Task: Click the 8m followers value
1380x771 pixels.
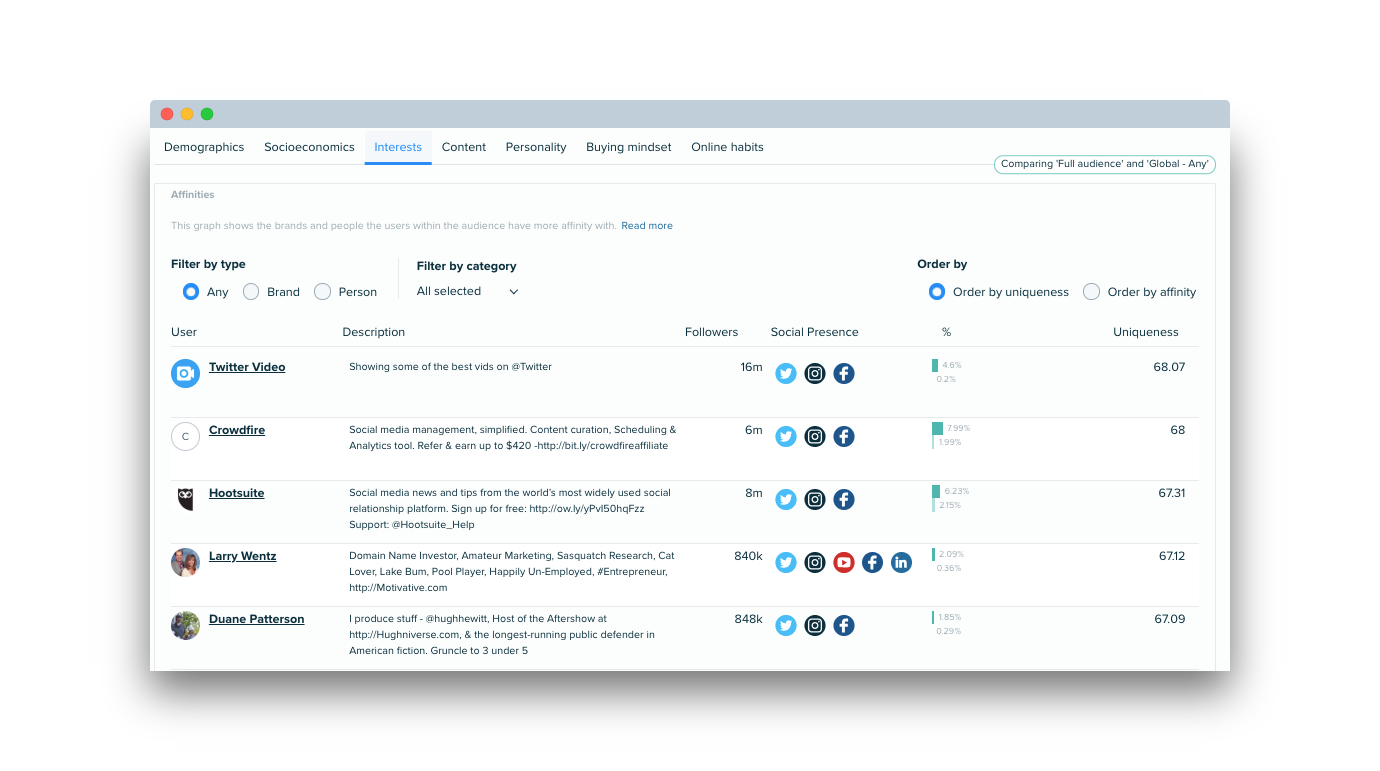Action: (754, 493)
